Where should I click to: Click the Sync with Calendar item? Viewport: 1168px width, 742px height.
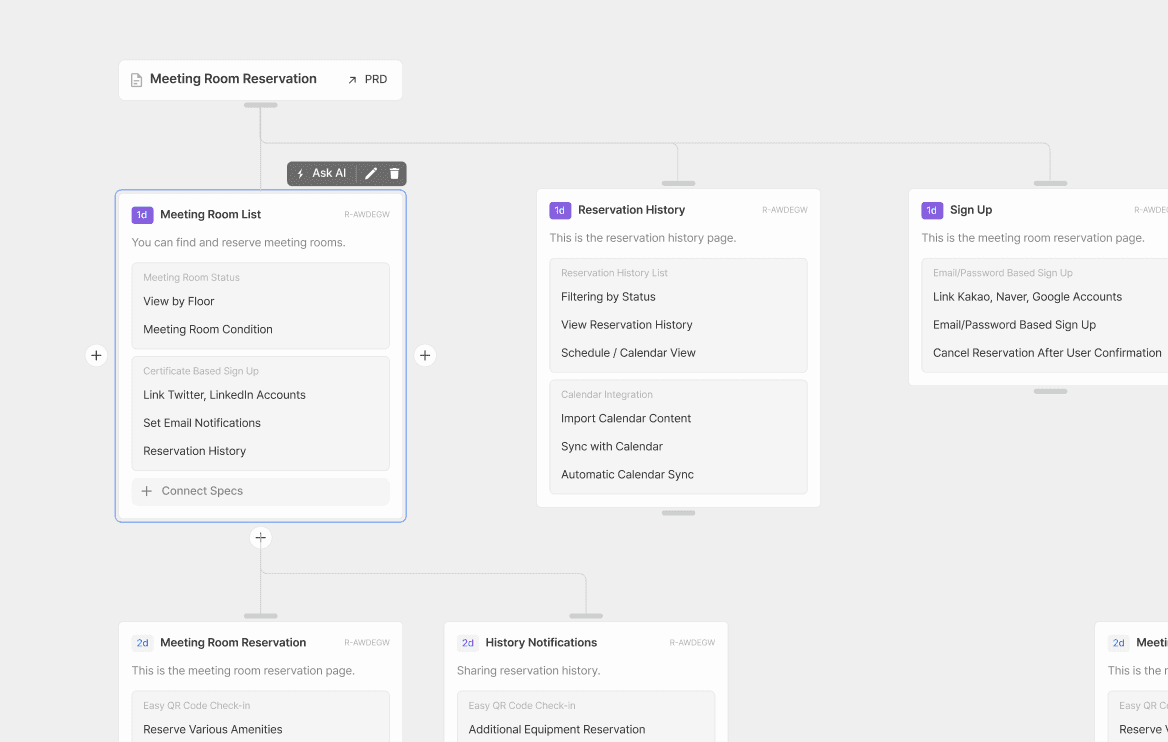612,447
